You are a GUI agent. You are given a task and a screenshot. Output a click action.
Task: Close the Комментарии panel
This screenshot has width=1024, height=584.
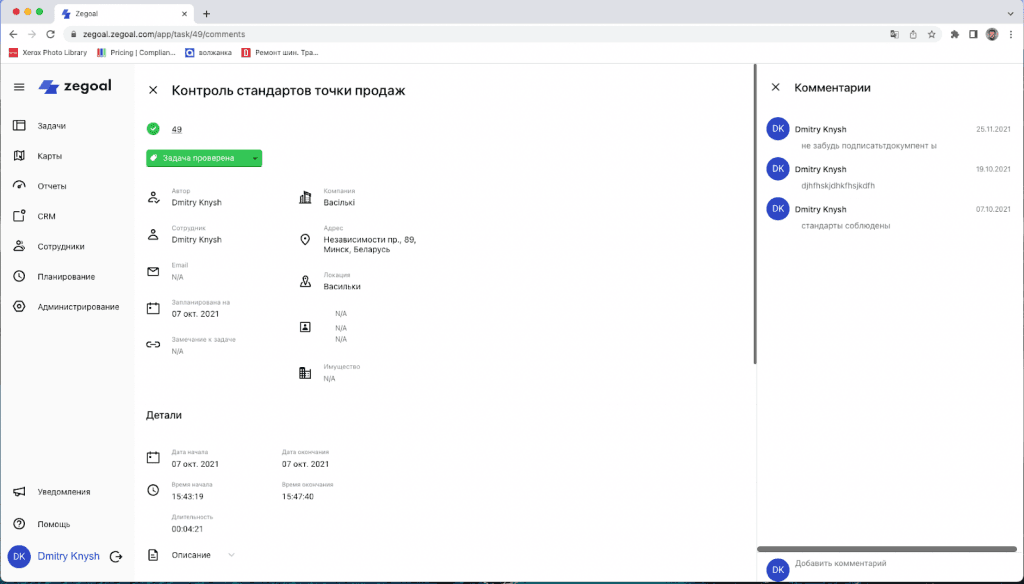[x=775, y=87]
